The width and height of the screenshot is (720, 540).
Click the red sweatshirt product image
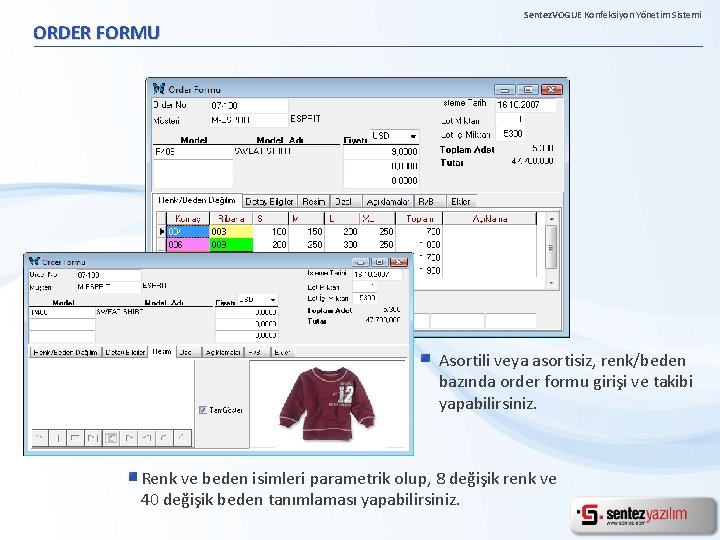(x=327, y=404)
